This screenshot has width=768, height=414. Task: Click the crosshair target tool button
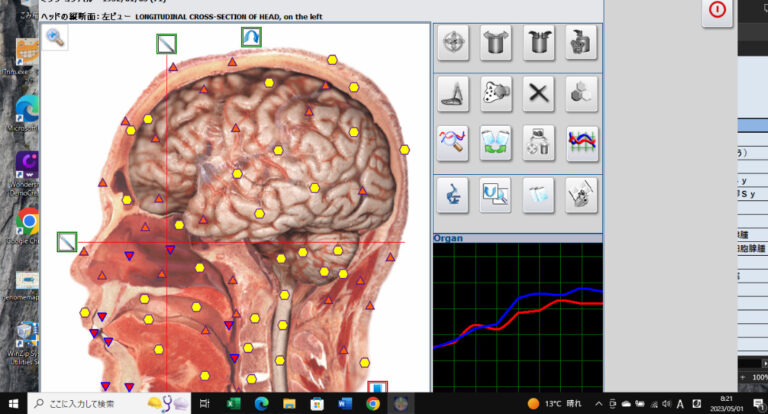pyautogui.click(x=453, y=43)
